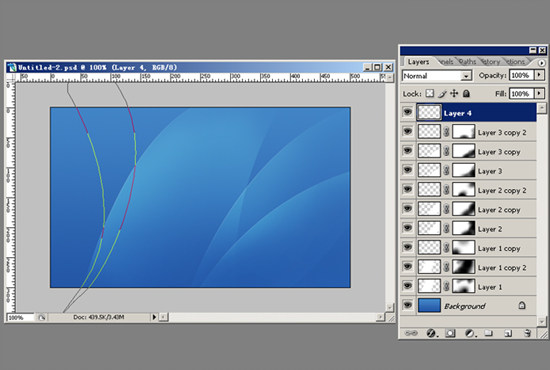Create new adjustment layer icon
The height and width of the screenshot is (370, 550).
(x=470, y=333)
